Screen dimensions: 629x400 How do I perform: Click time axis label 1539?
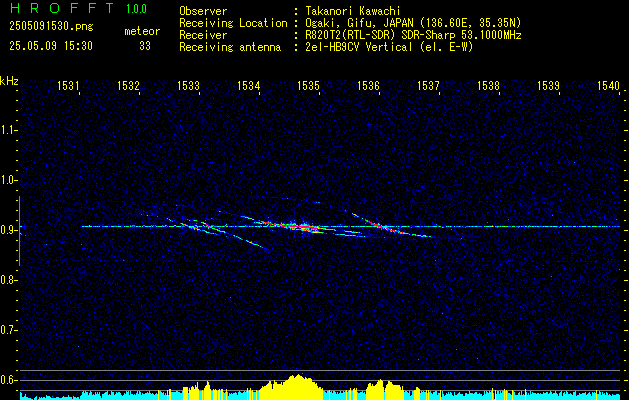coord(548,85)
